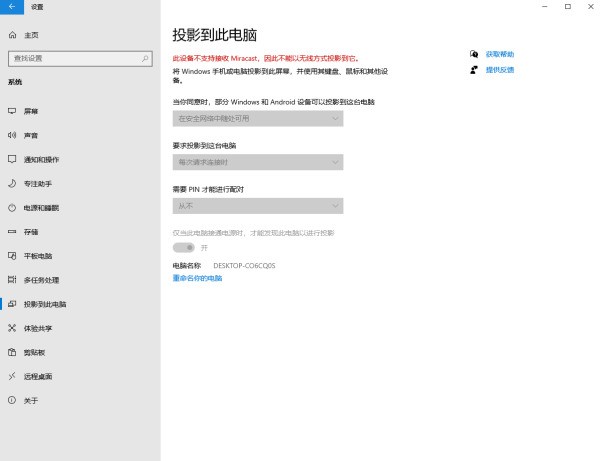Viewport: 600px width, 461px height.
Task: Click the 电脑名称 label
Action: [x=187, y=266]
